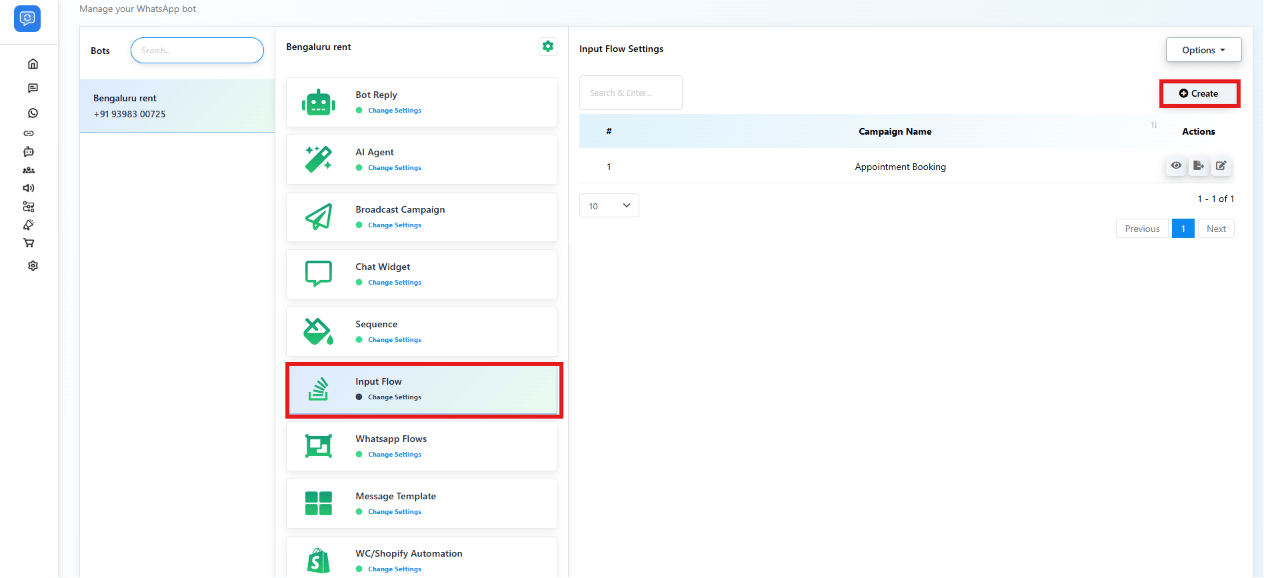Open the flow builder icon in sidebar

[28, 206]
